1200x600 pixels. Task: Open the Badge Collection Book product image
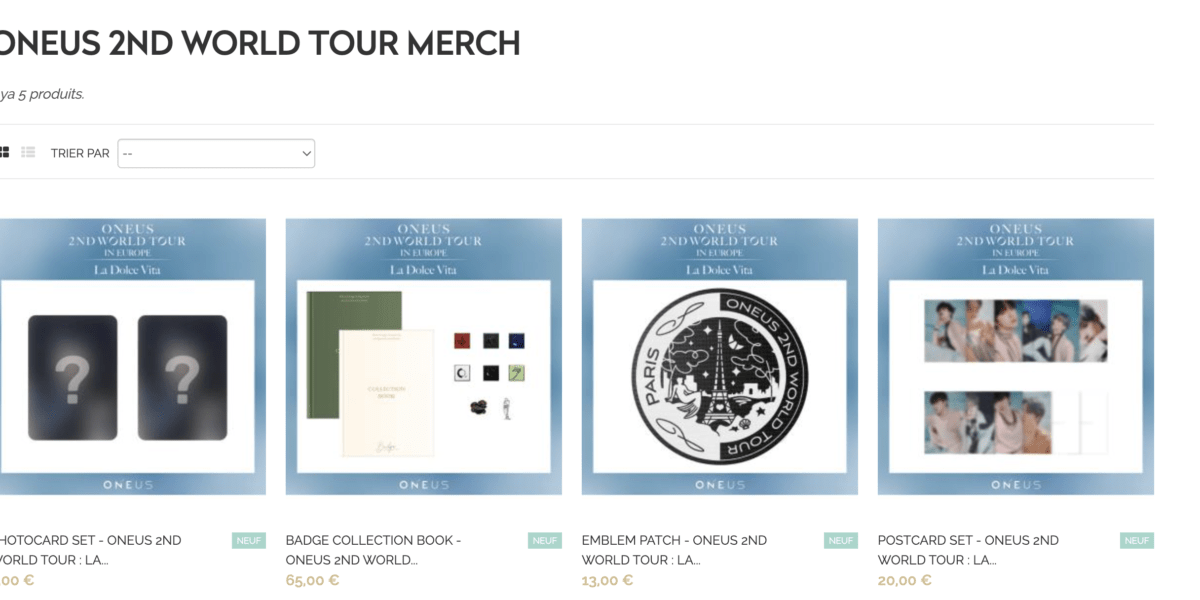[x=424, y=356]
